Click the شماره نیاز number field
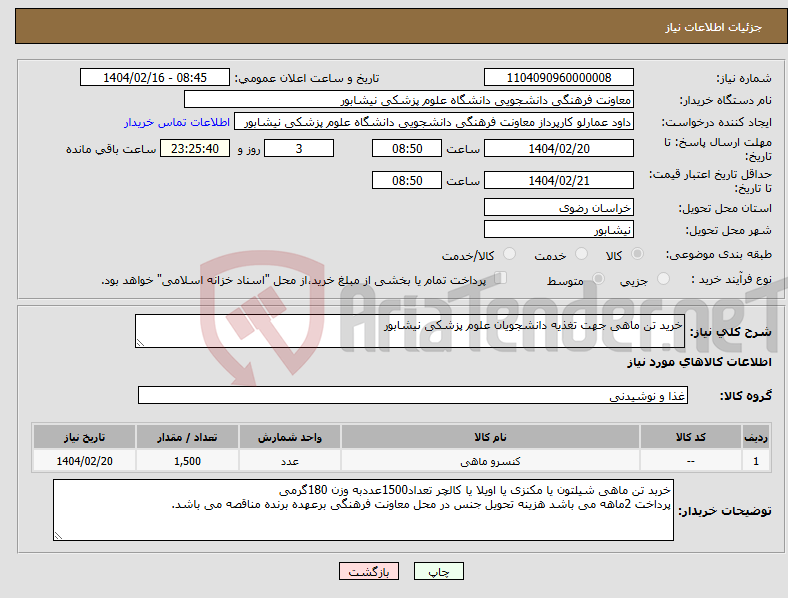This screenshot has height=598, width=788. (x=558, y=77)
